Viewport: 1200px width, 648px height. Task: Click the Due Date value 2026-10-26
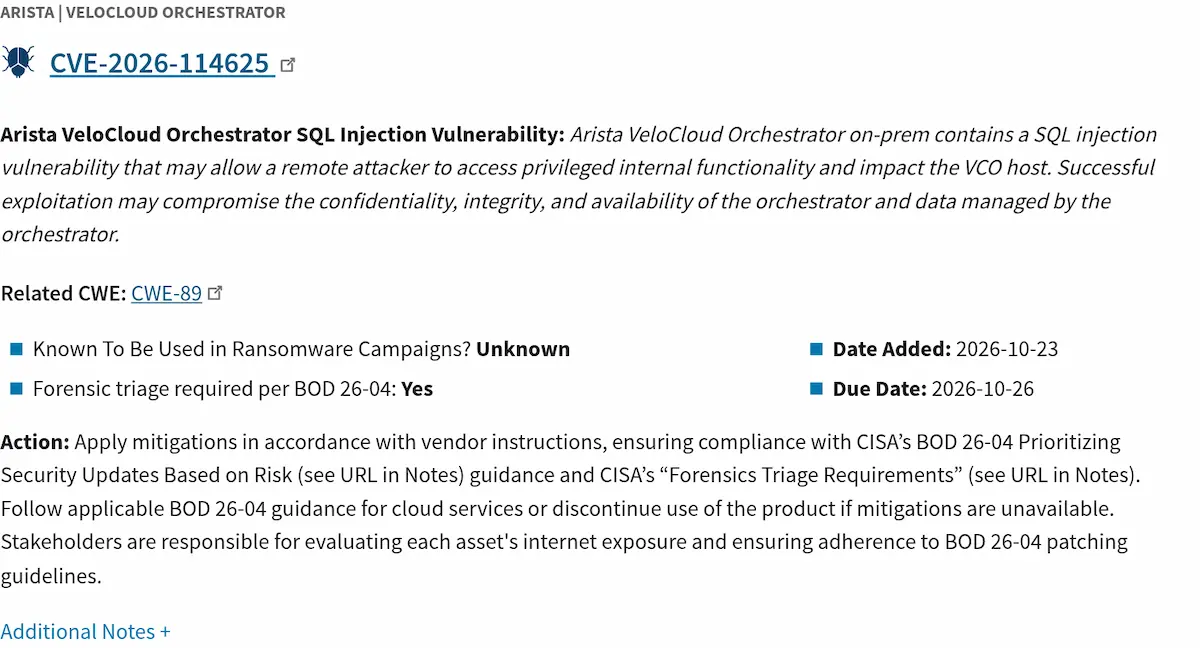[x=983, y=389]
